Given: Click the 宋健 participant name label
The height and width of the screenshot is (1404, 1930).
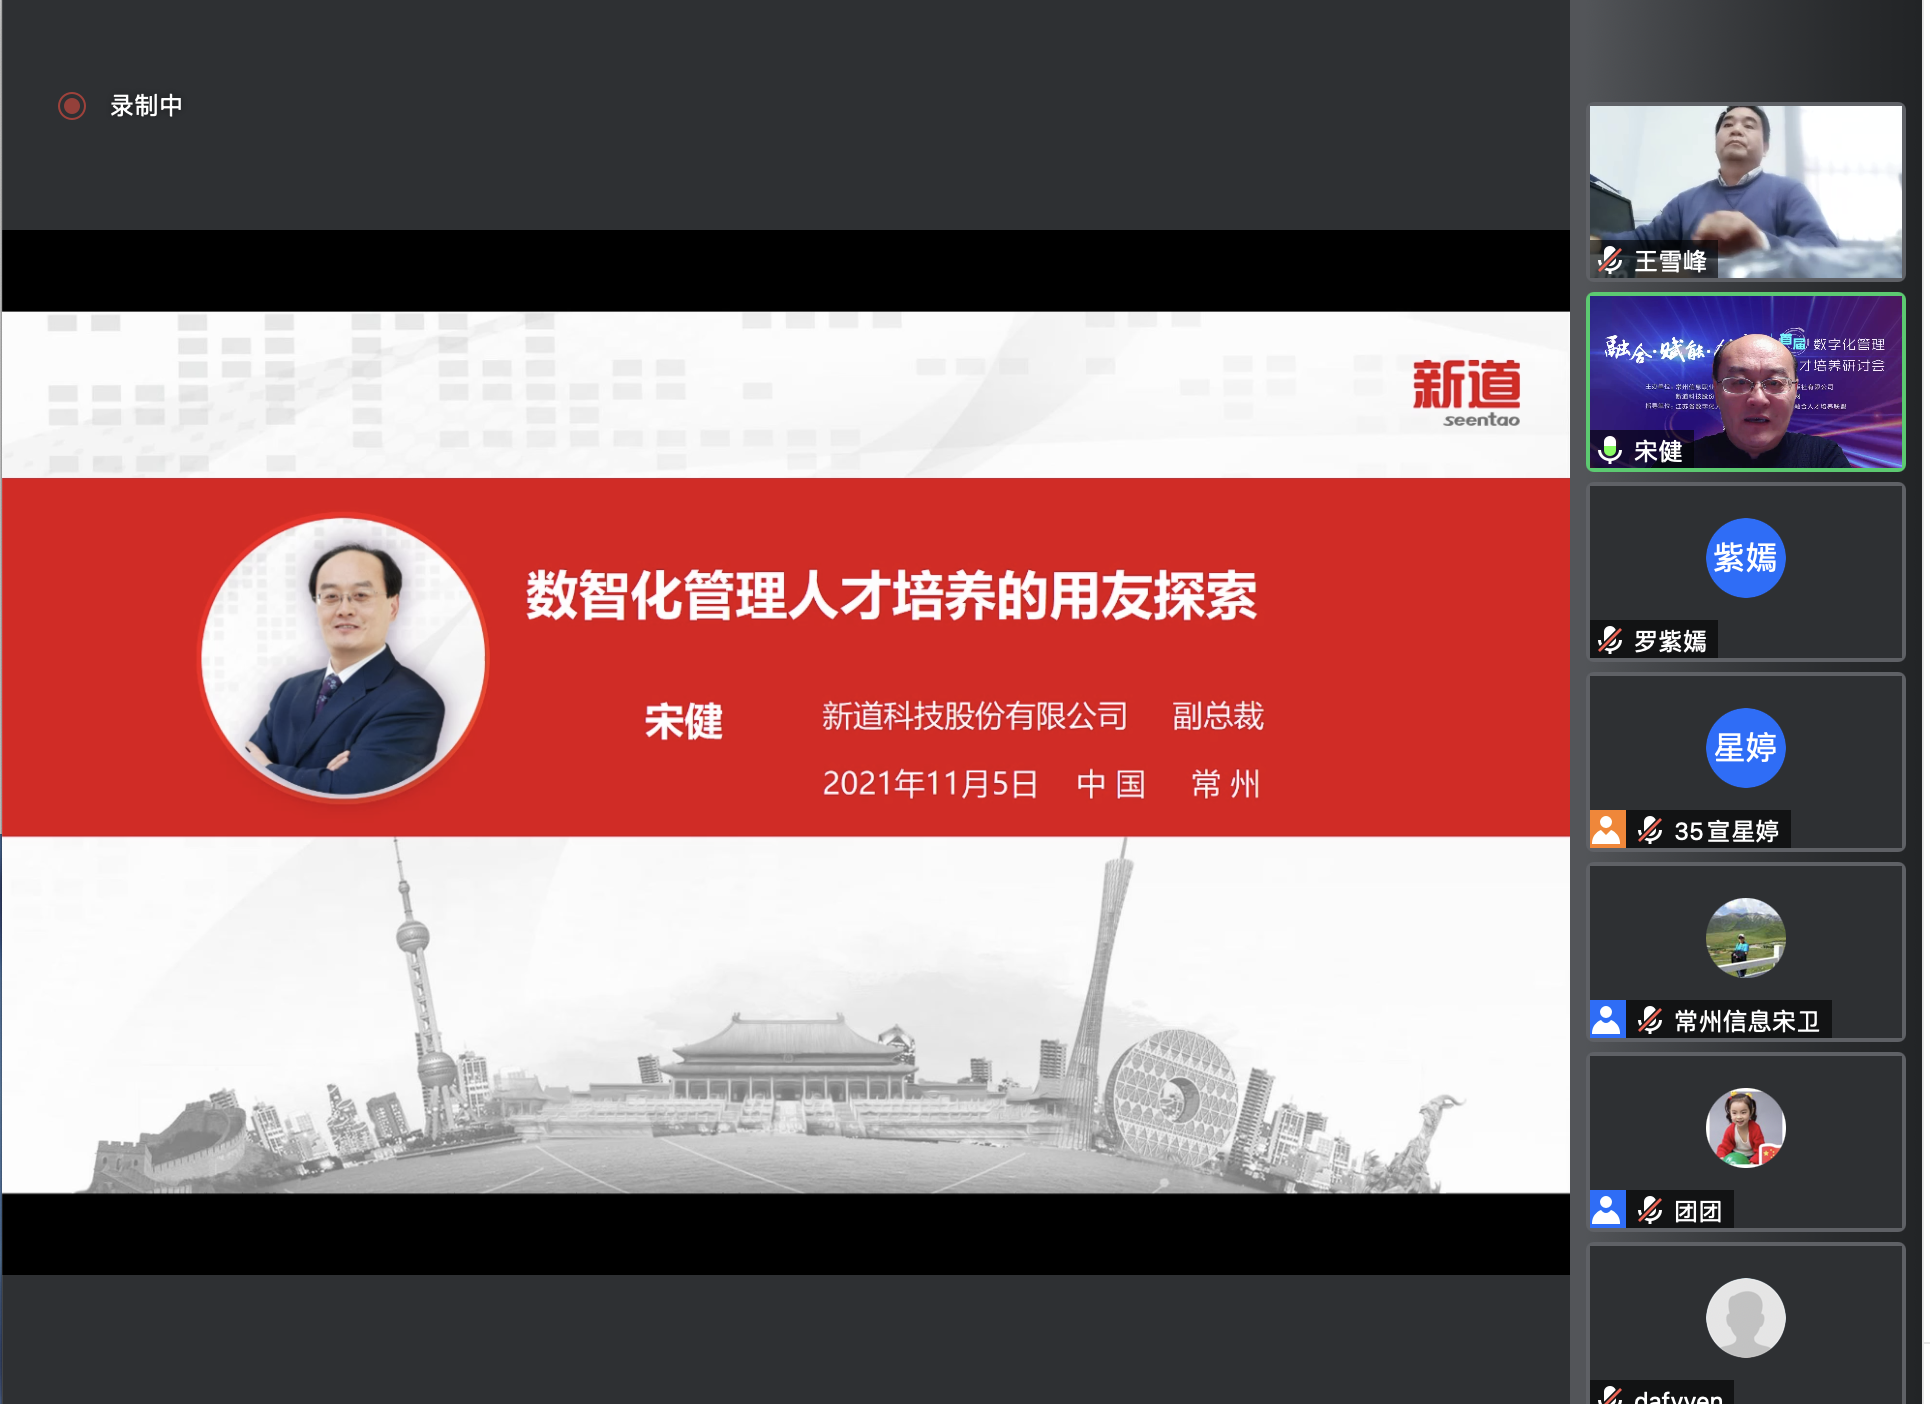Looking at the screenshot, I should click(x=1658, y=451).
